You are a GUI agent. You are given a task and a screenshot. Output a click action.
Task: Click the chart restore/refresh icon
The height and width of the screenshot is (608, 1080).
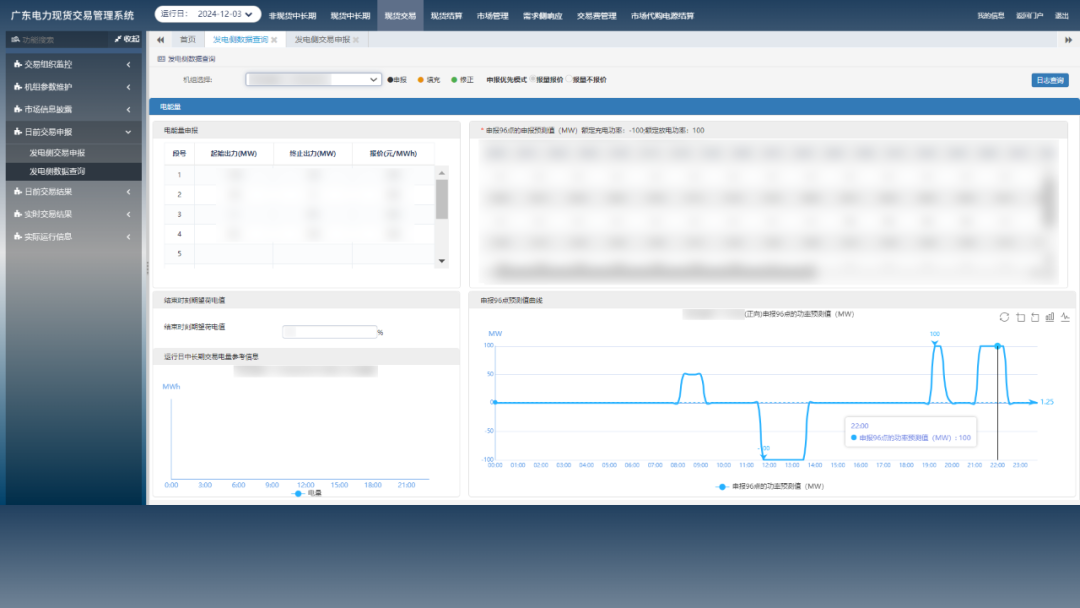coord(1004,317)
